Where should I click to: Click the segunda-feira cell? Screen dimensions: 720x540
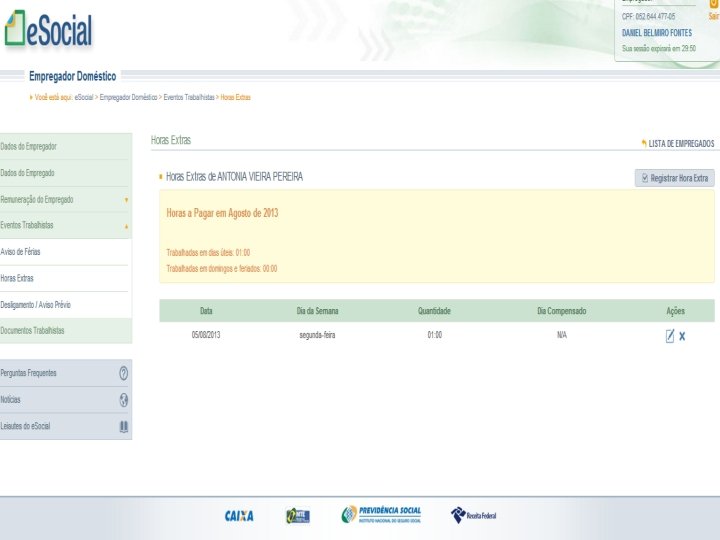coord(317,335)
